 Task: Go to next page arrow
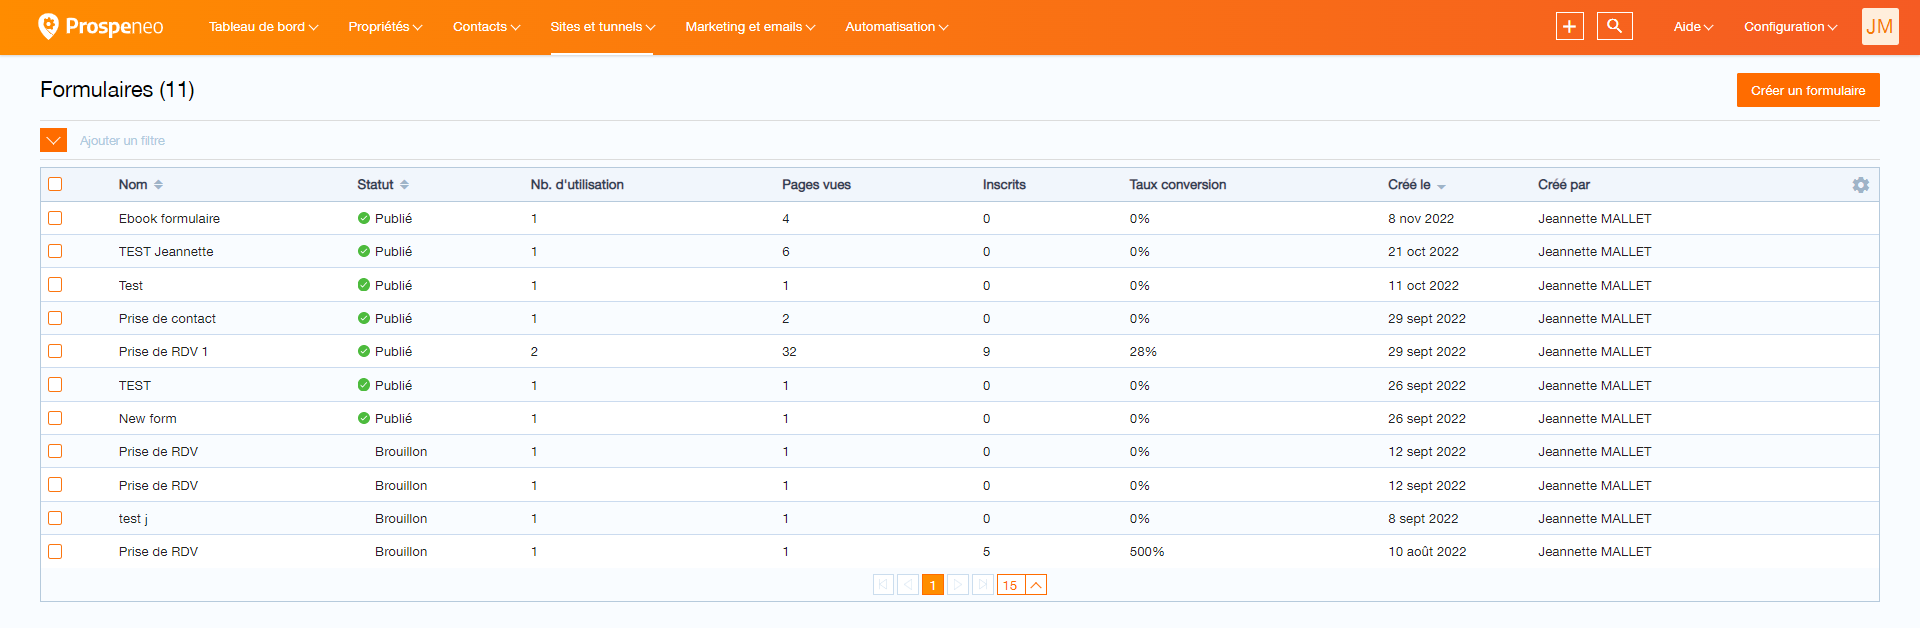click(x=958, y=585)
